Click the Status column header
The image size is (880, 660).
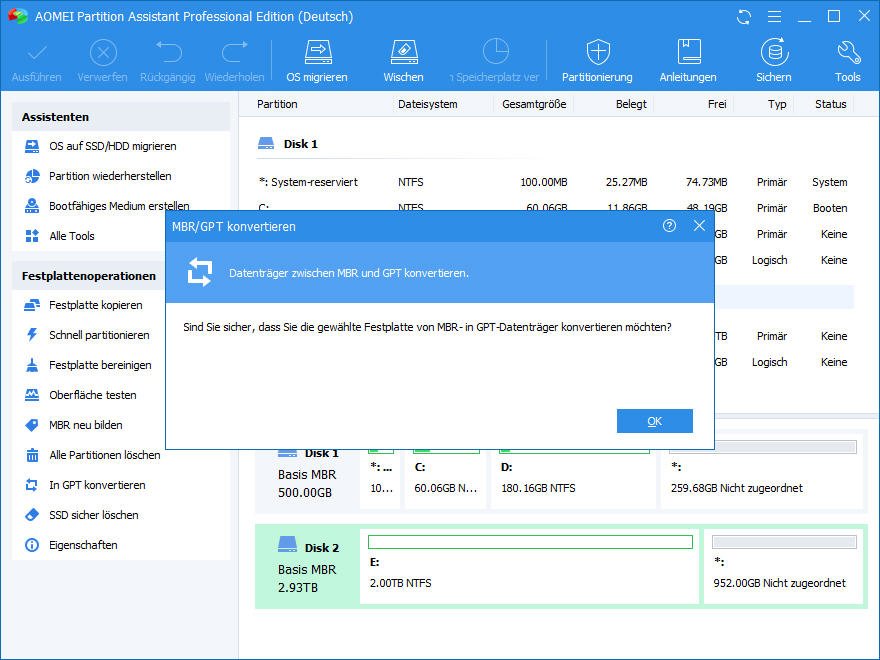pos(831,104)
